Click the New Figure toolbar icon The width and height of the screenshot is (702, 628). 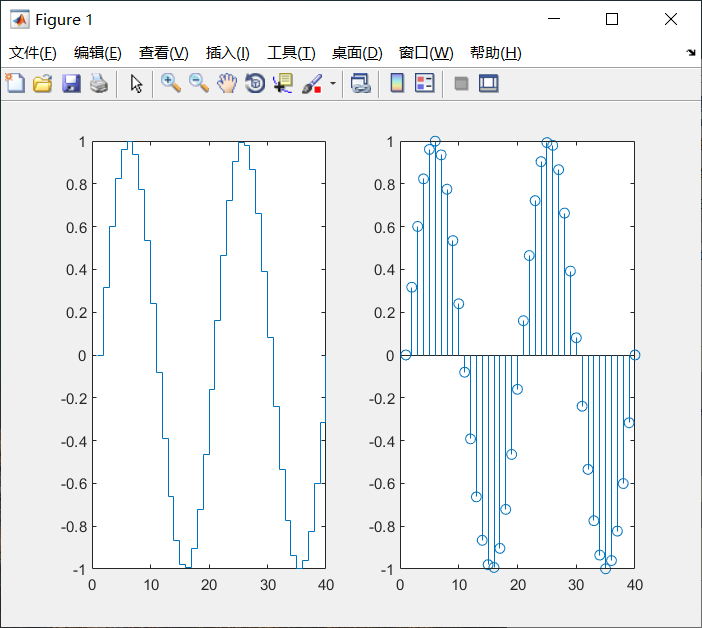click(x=15, y=83)
